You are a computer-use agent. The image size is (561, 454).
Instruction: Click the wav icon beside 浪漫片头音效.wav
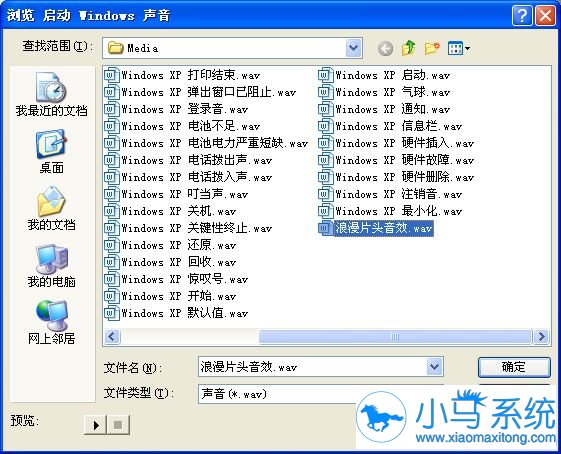point(325,228)
